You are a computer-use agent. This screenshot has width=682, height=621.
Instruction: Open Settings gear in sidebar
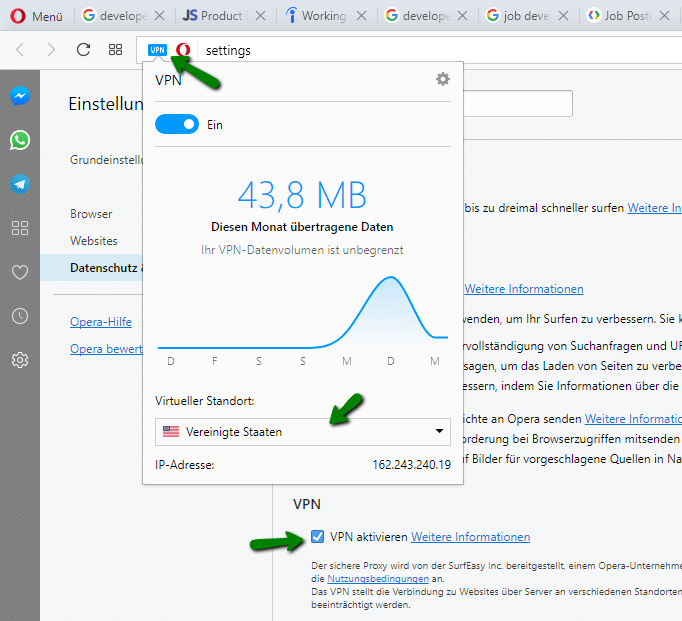tap(20, 360)
